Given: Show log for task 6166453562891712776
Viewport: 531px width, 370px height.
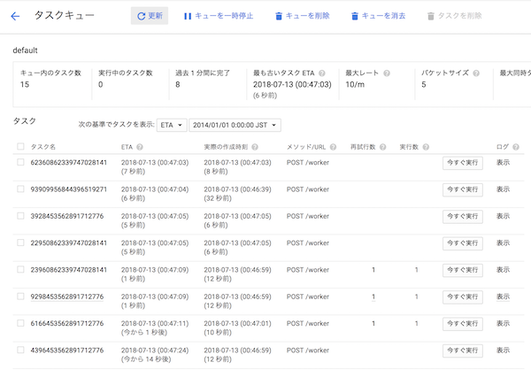Looking at the screenshot, I should (503, 323).
